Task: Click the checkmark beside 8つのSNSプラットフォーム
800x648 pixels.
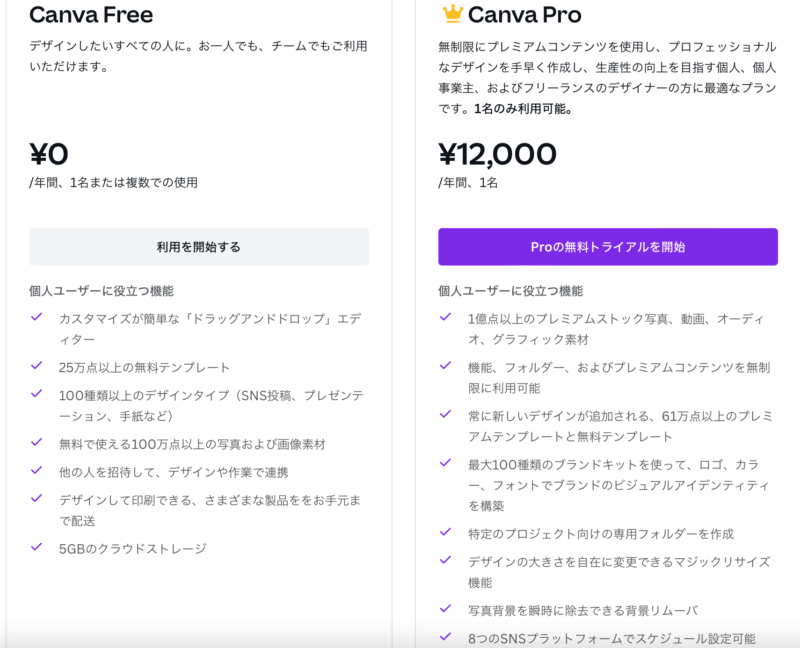Action: click(x=445, y=637)
